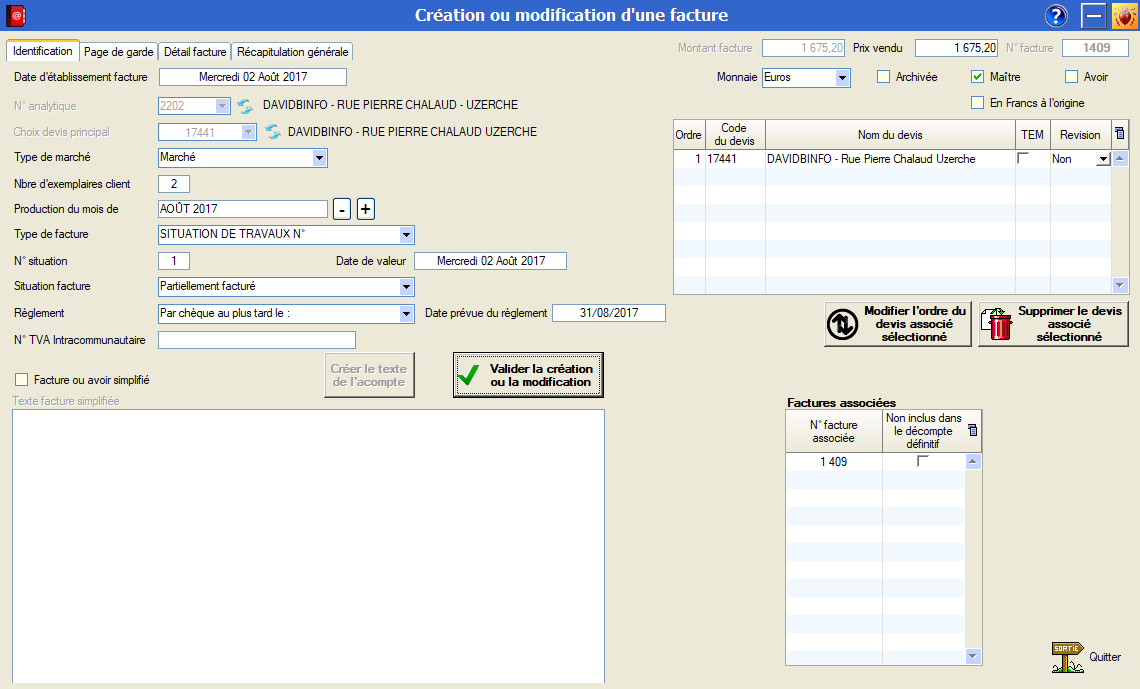1140x689 pixels.
Task: Click the Quitter exit sign icon
Action: point(1067,657)
